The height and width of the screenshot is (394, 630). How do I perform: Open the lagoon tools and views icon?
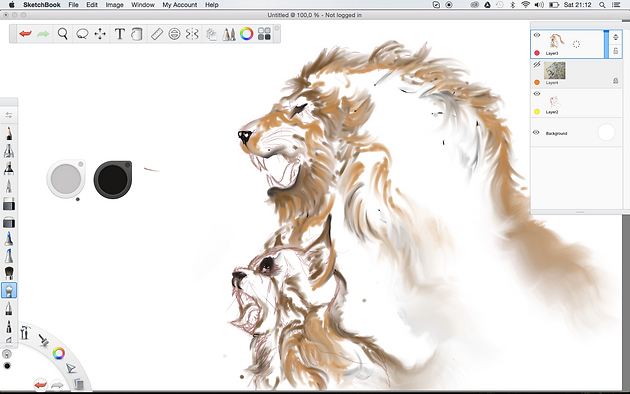point(25,332)
